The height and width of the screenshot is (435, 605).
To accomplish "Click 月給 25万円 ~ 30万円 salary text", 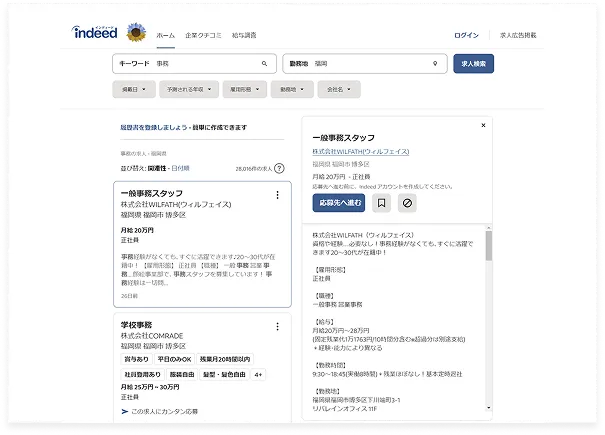I will click(x=150, y=387).
